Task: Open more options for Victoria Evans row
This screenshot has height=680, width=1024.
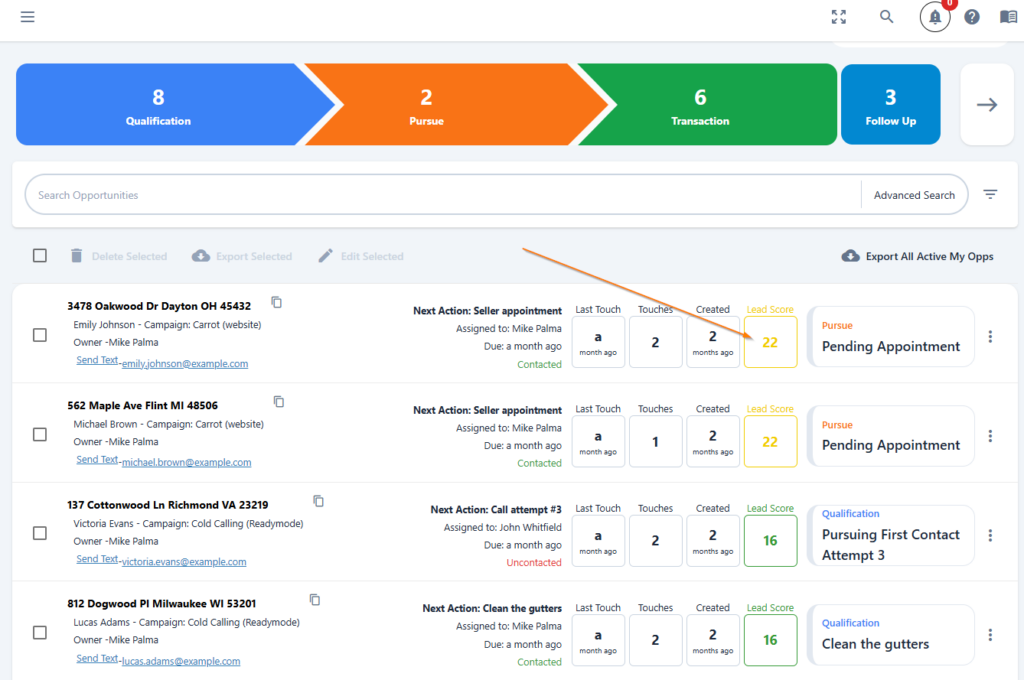Action: (x=990, y=536)
